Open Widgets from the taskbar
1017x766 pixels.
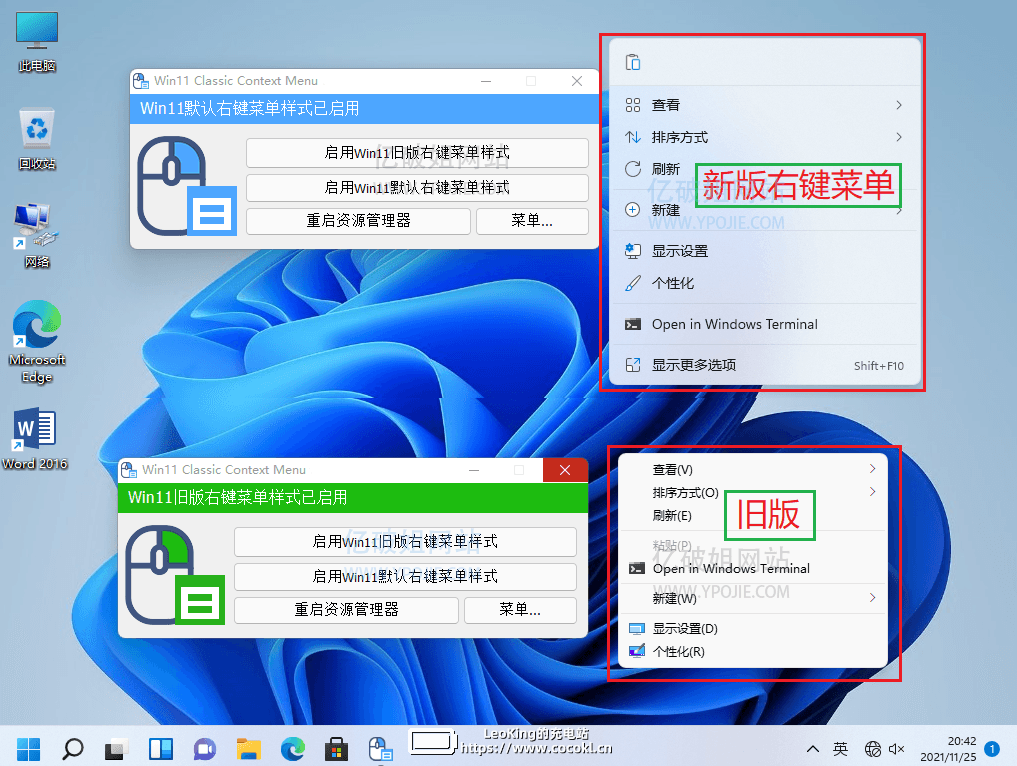click(x=161, y=749)
